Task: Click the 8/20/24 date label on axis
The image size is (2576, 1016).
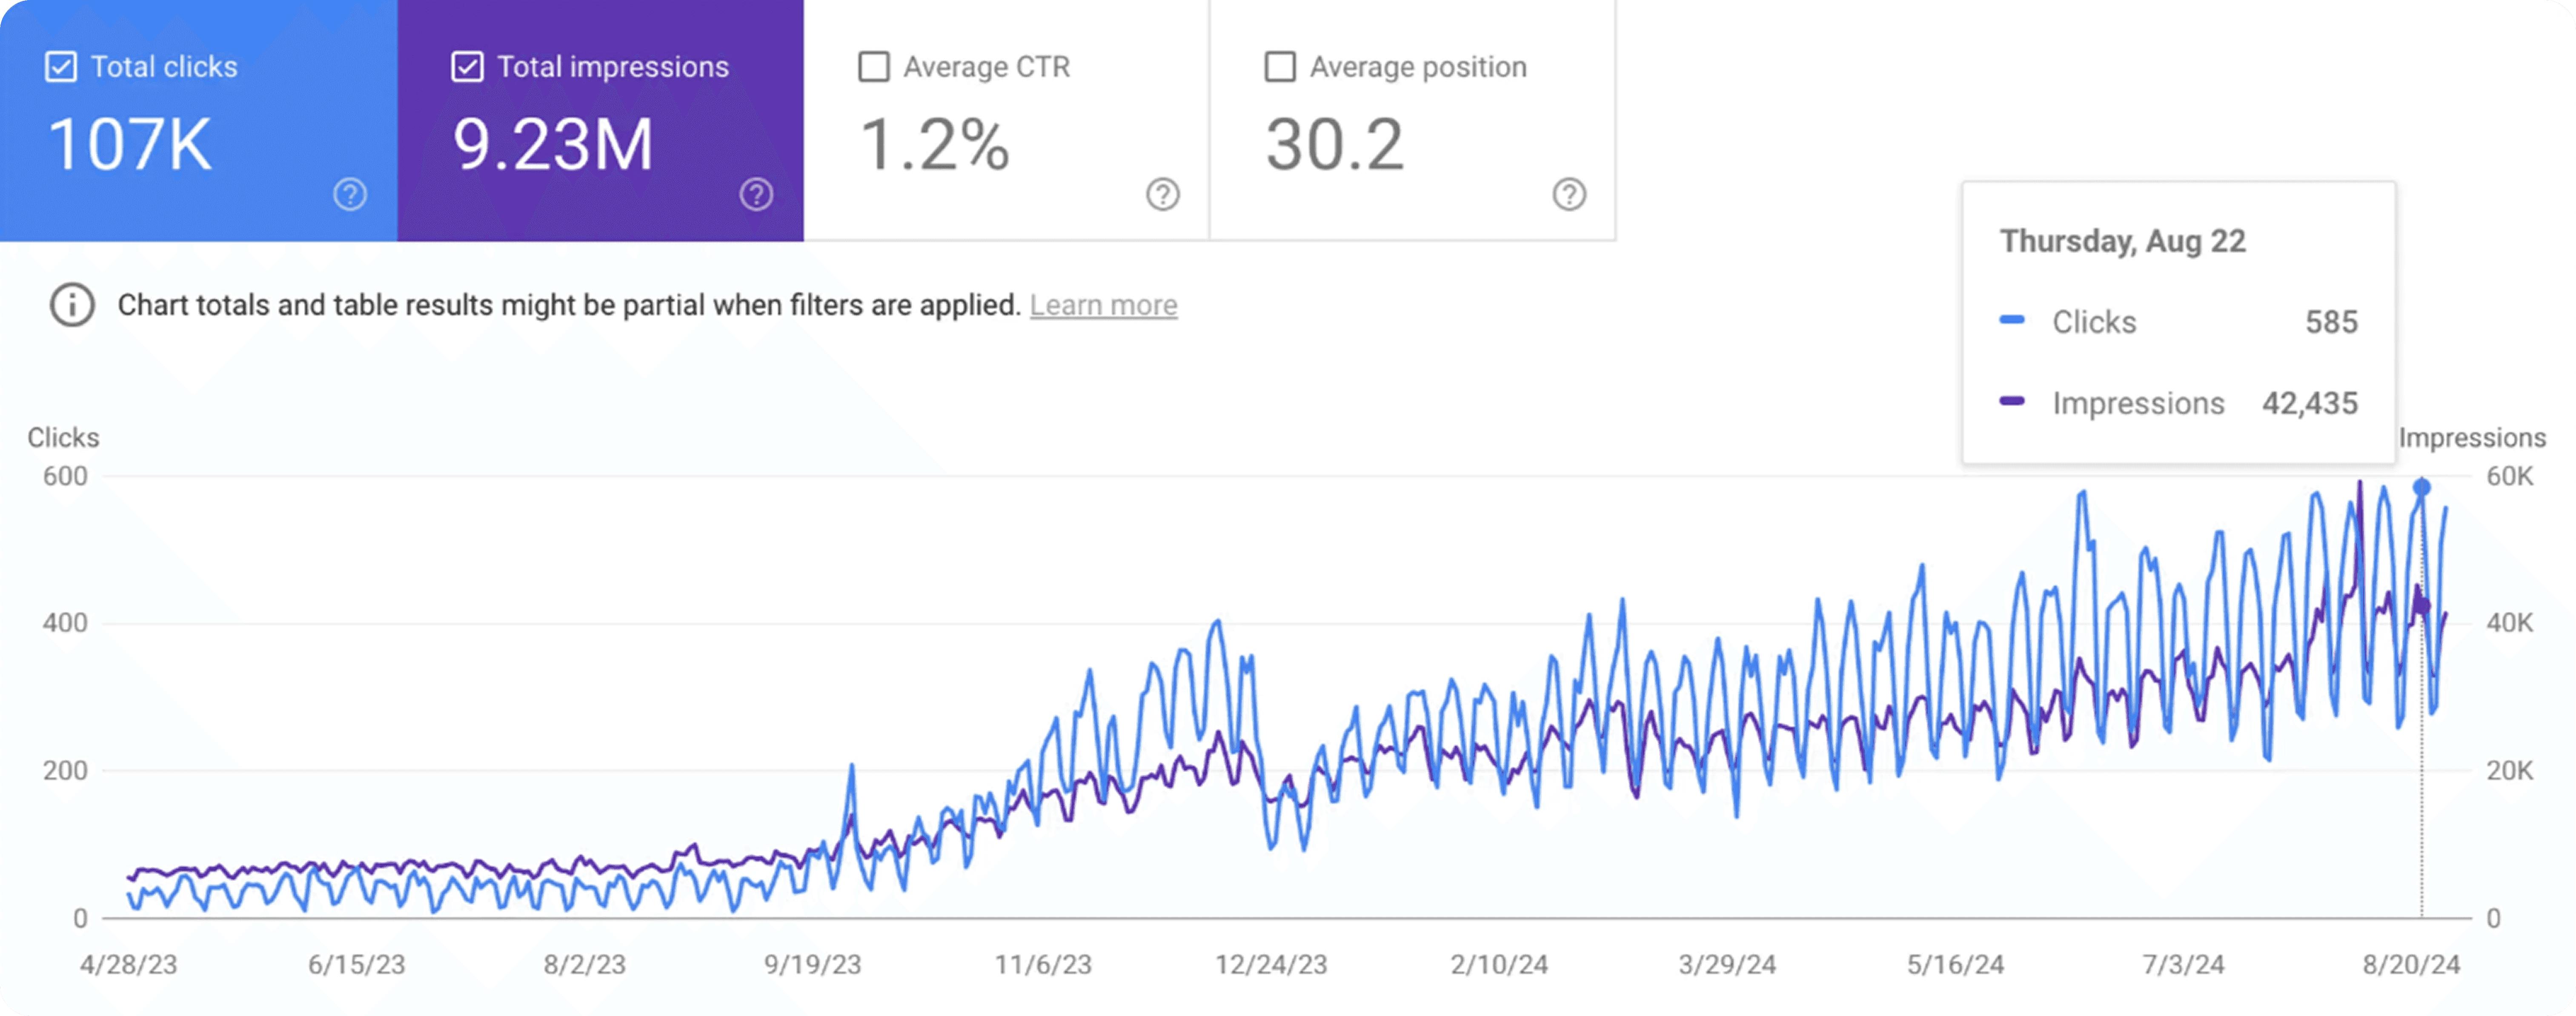Action: [2410, 965]
